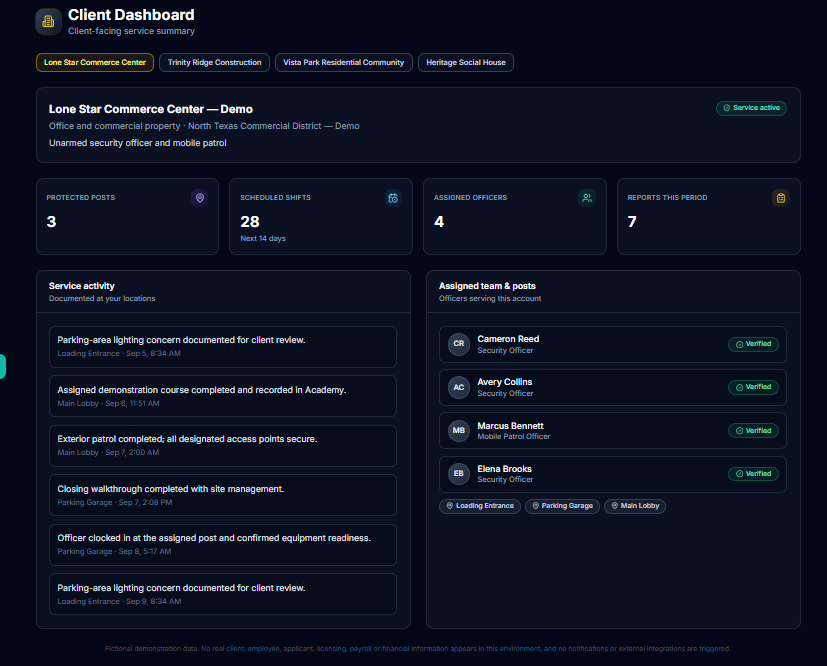827x666 pixels.
Task: Click Verified badge for Elena Brooks
Action: pyautogui.click(x=753, y=474)
